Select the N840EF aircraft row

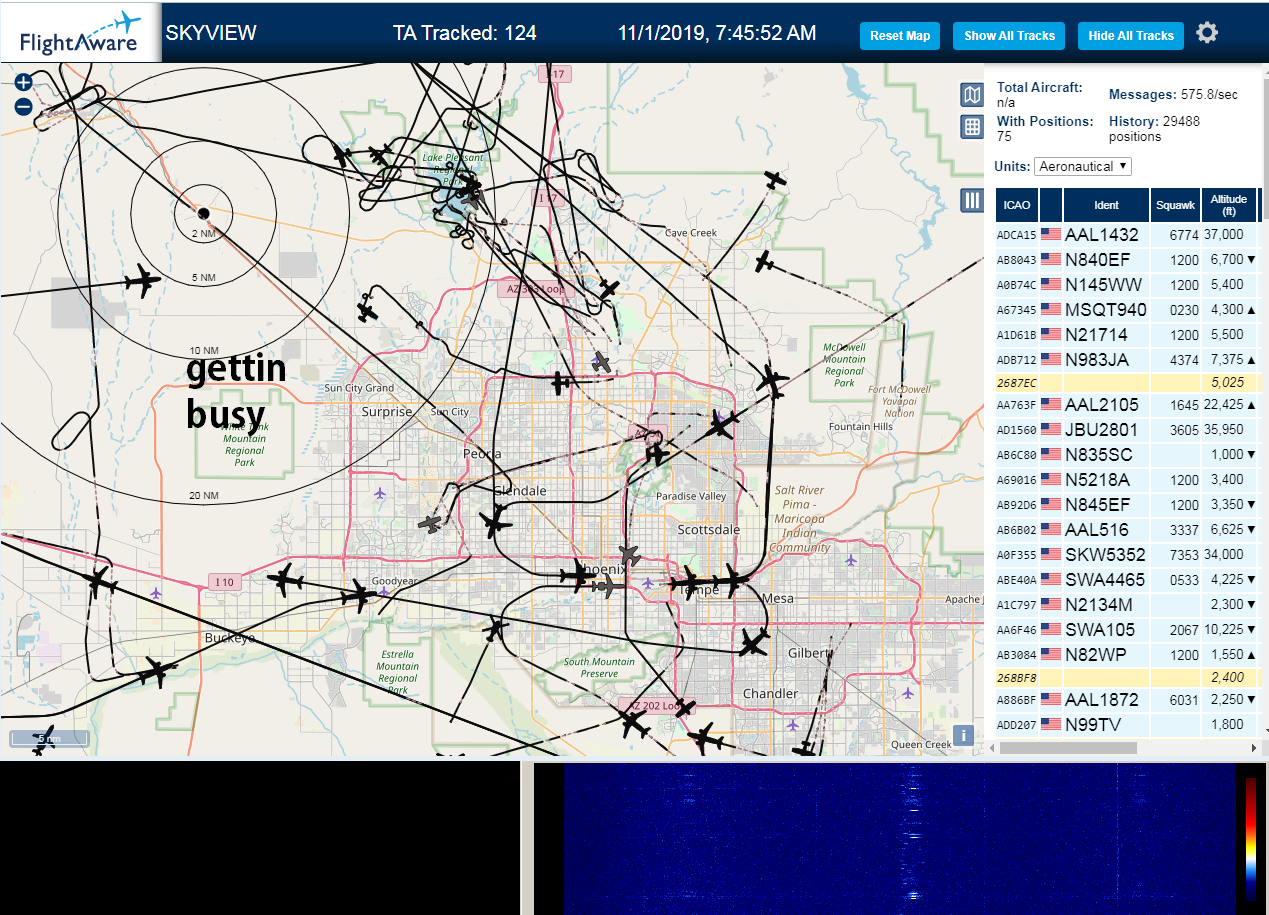1127,259
